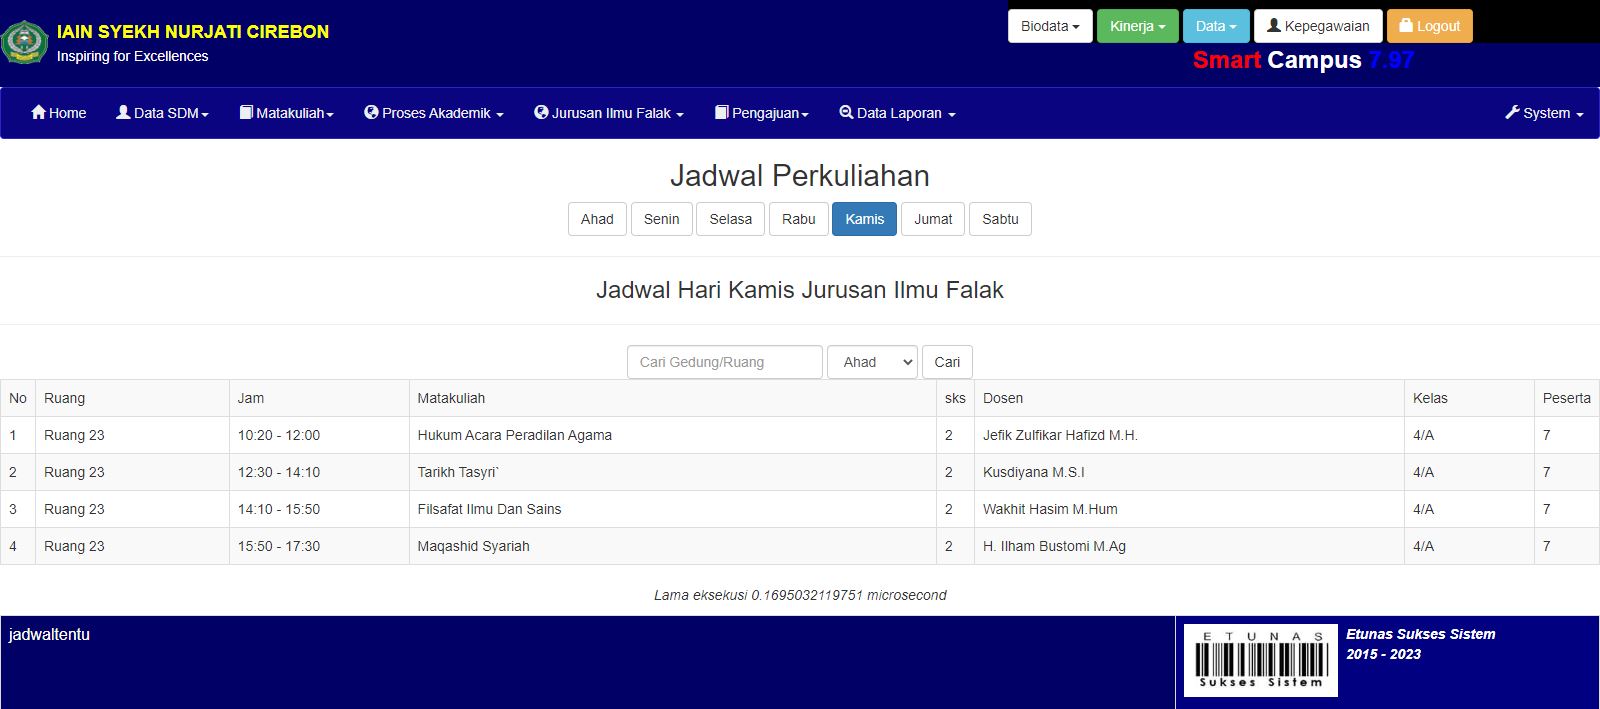Open the blue Data dropdown button
The image size is (1600, 709).
click(x=1216, y=26)
